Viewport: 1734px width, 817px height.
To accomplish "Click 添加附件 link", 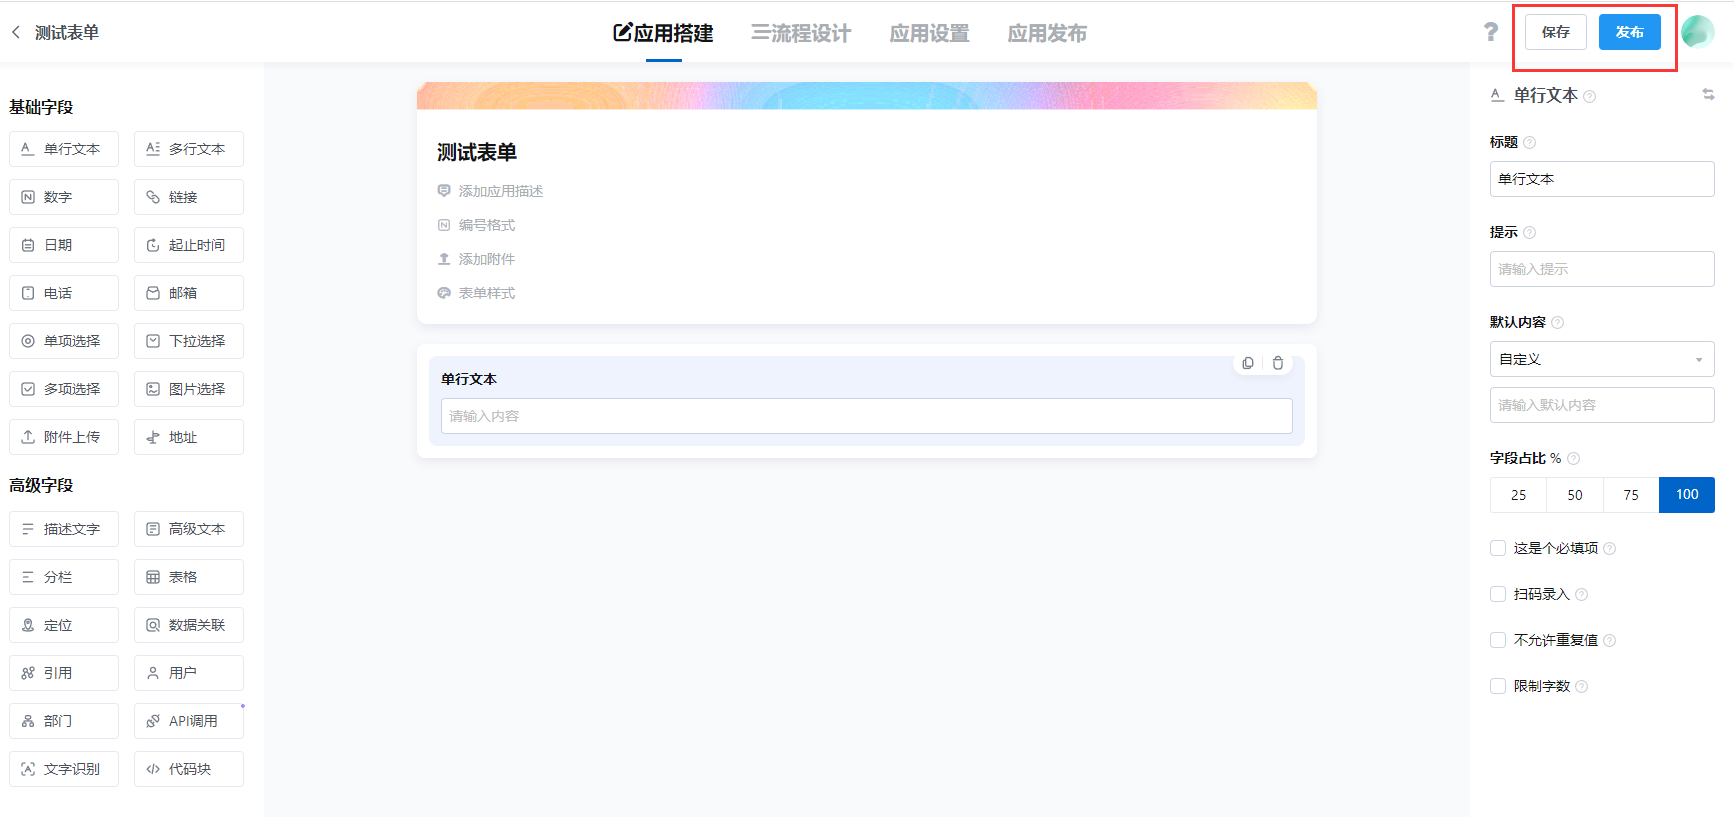I will 476,259.
